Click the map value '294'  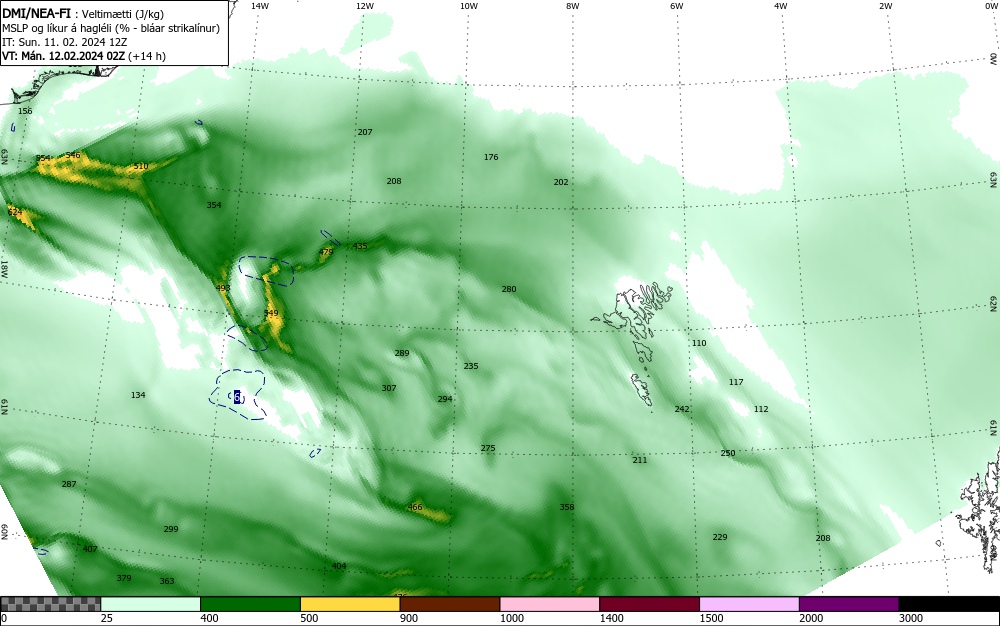coord(445,398)
